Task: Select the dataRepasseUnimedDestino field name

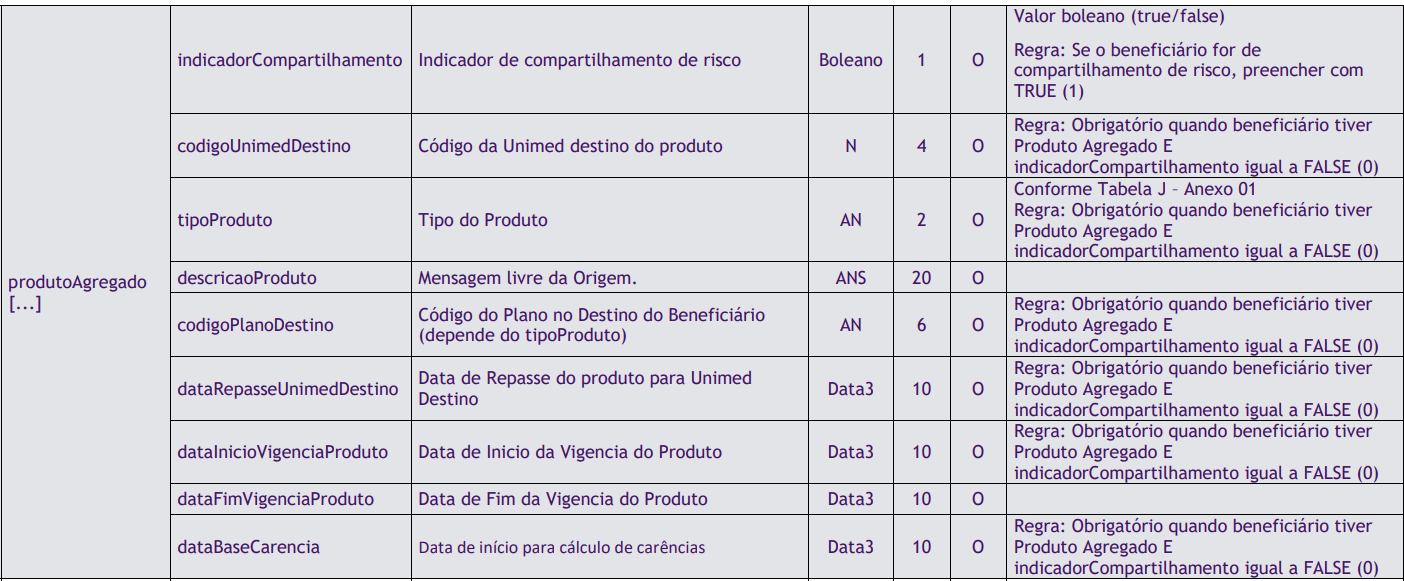Action: pyautogui.click(x=287, y=389)
